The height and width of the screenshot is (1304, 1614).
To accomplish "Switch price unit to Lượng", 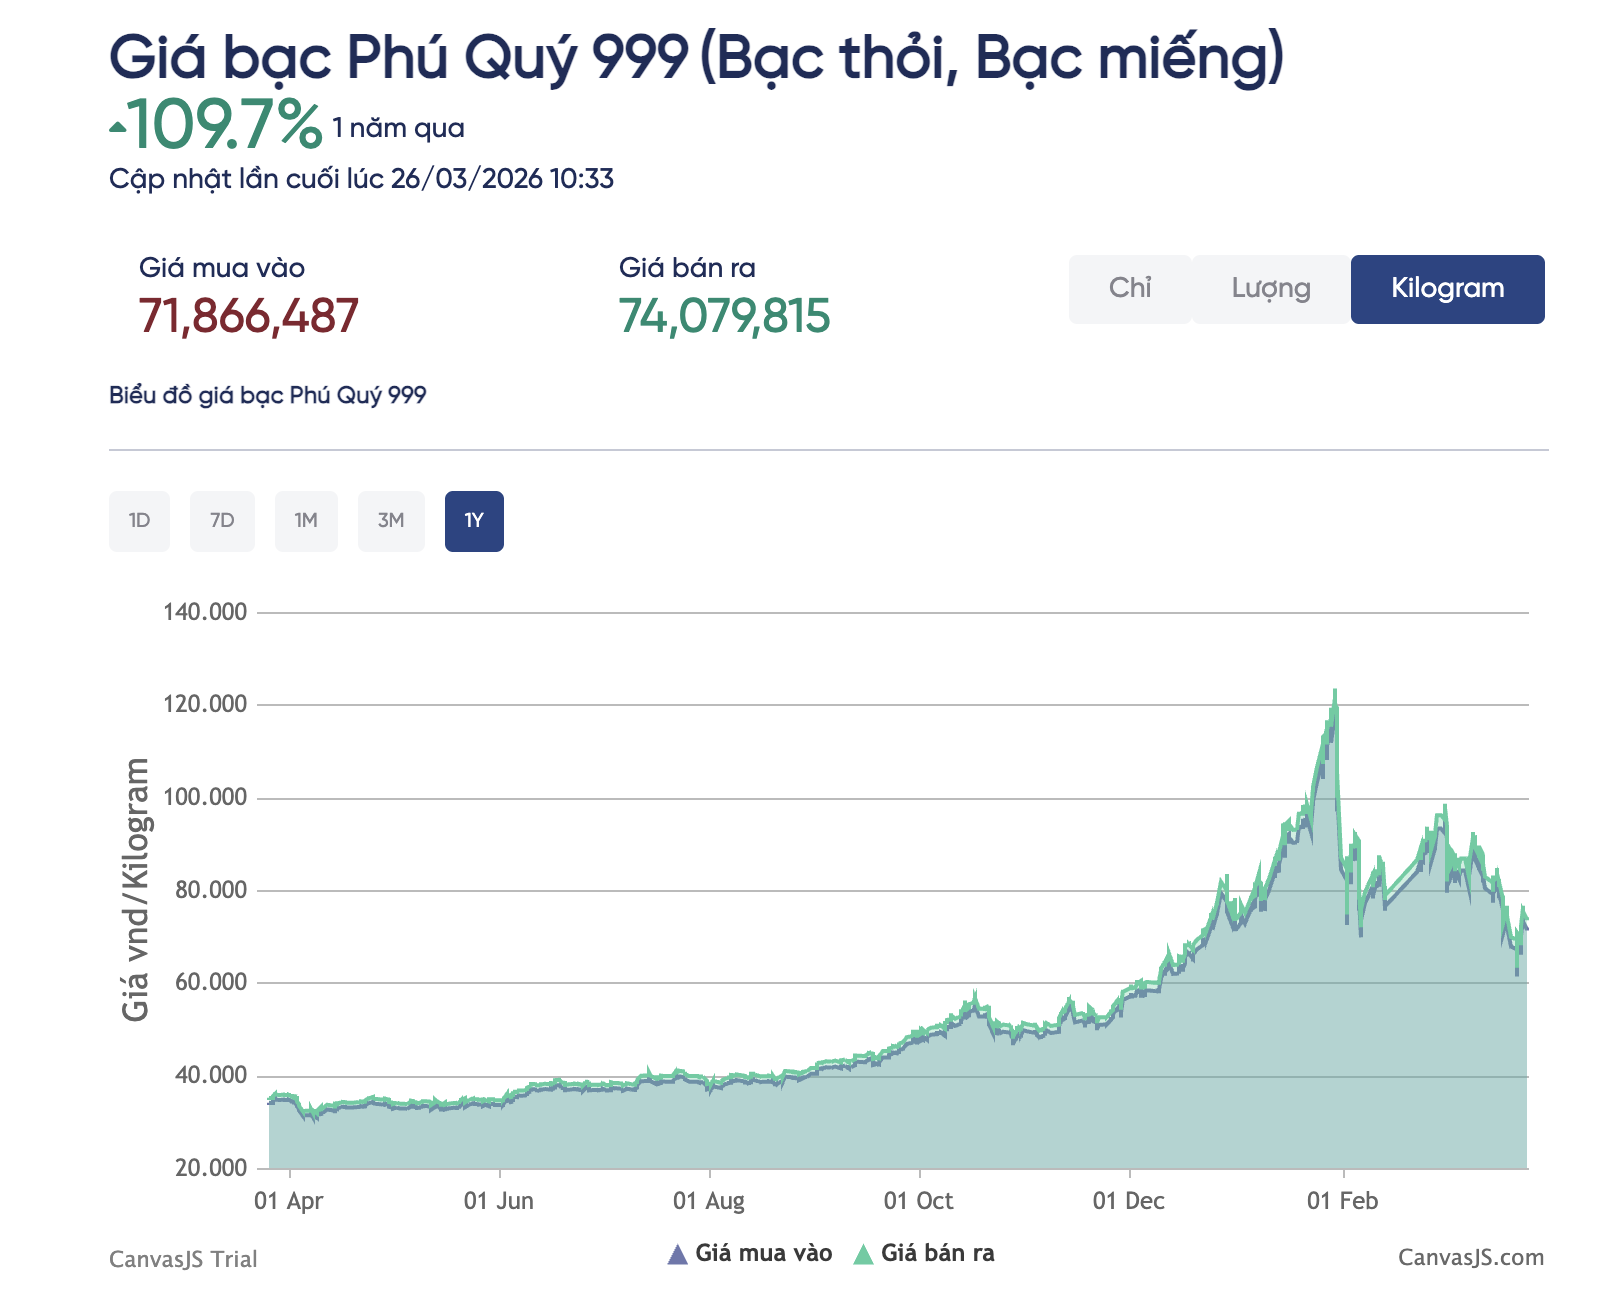I will [x=1269, y=289].
